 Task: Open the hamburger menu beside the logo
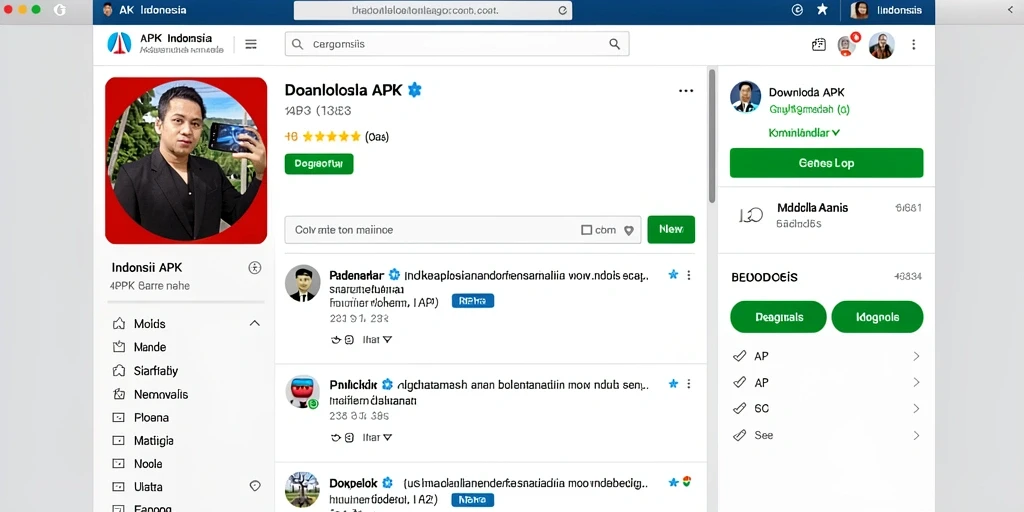tap(251, 44)
